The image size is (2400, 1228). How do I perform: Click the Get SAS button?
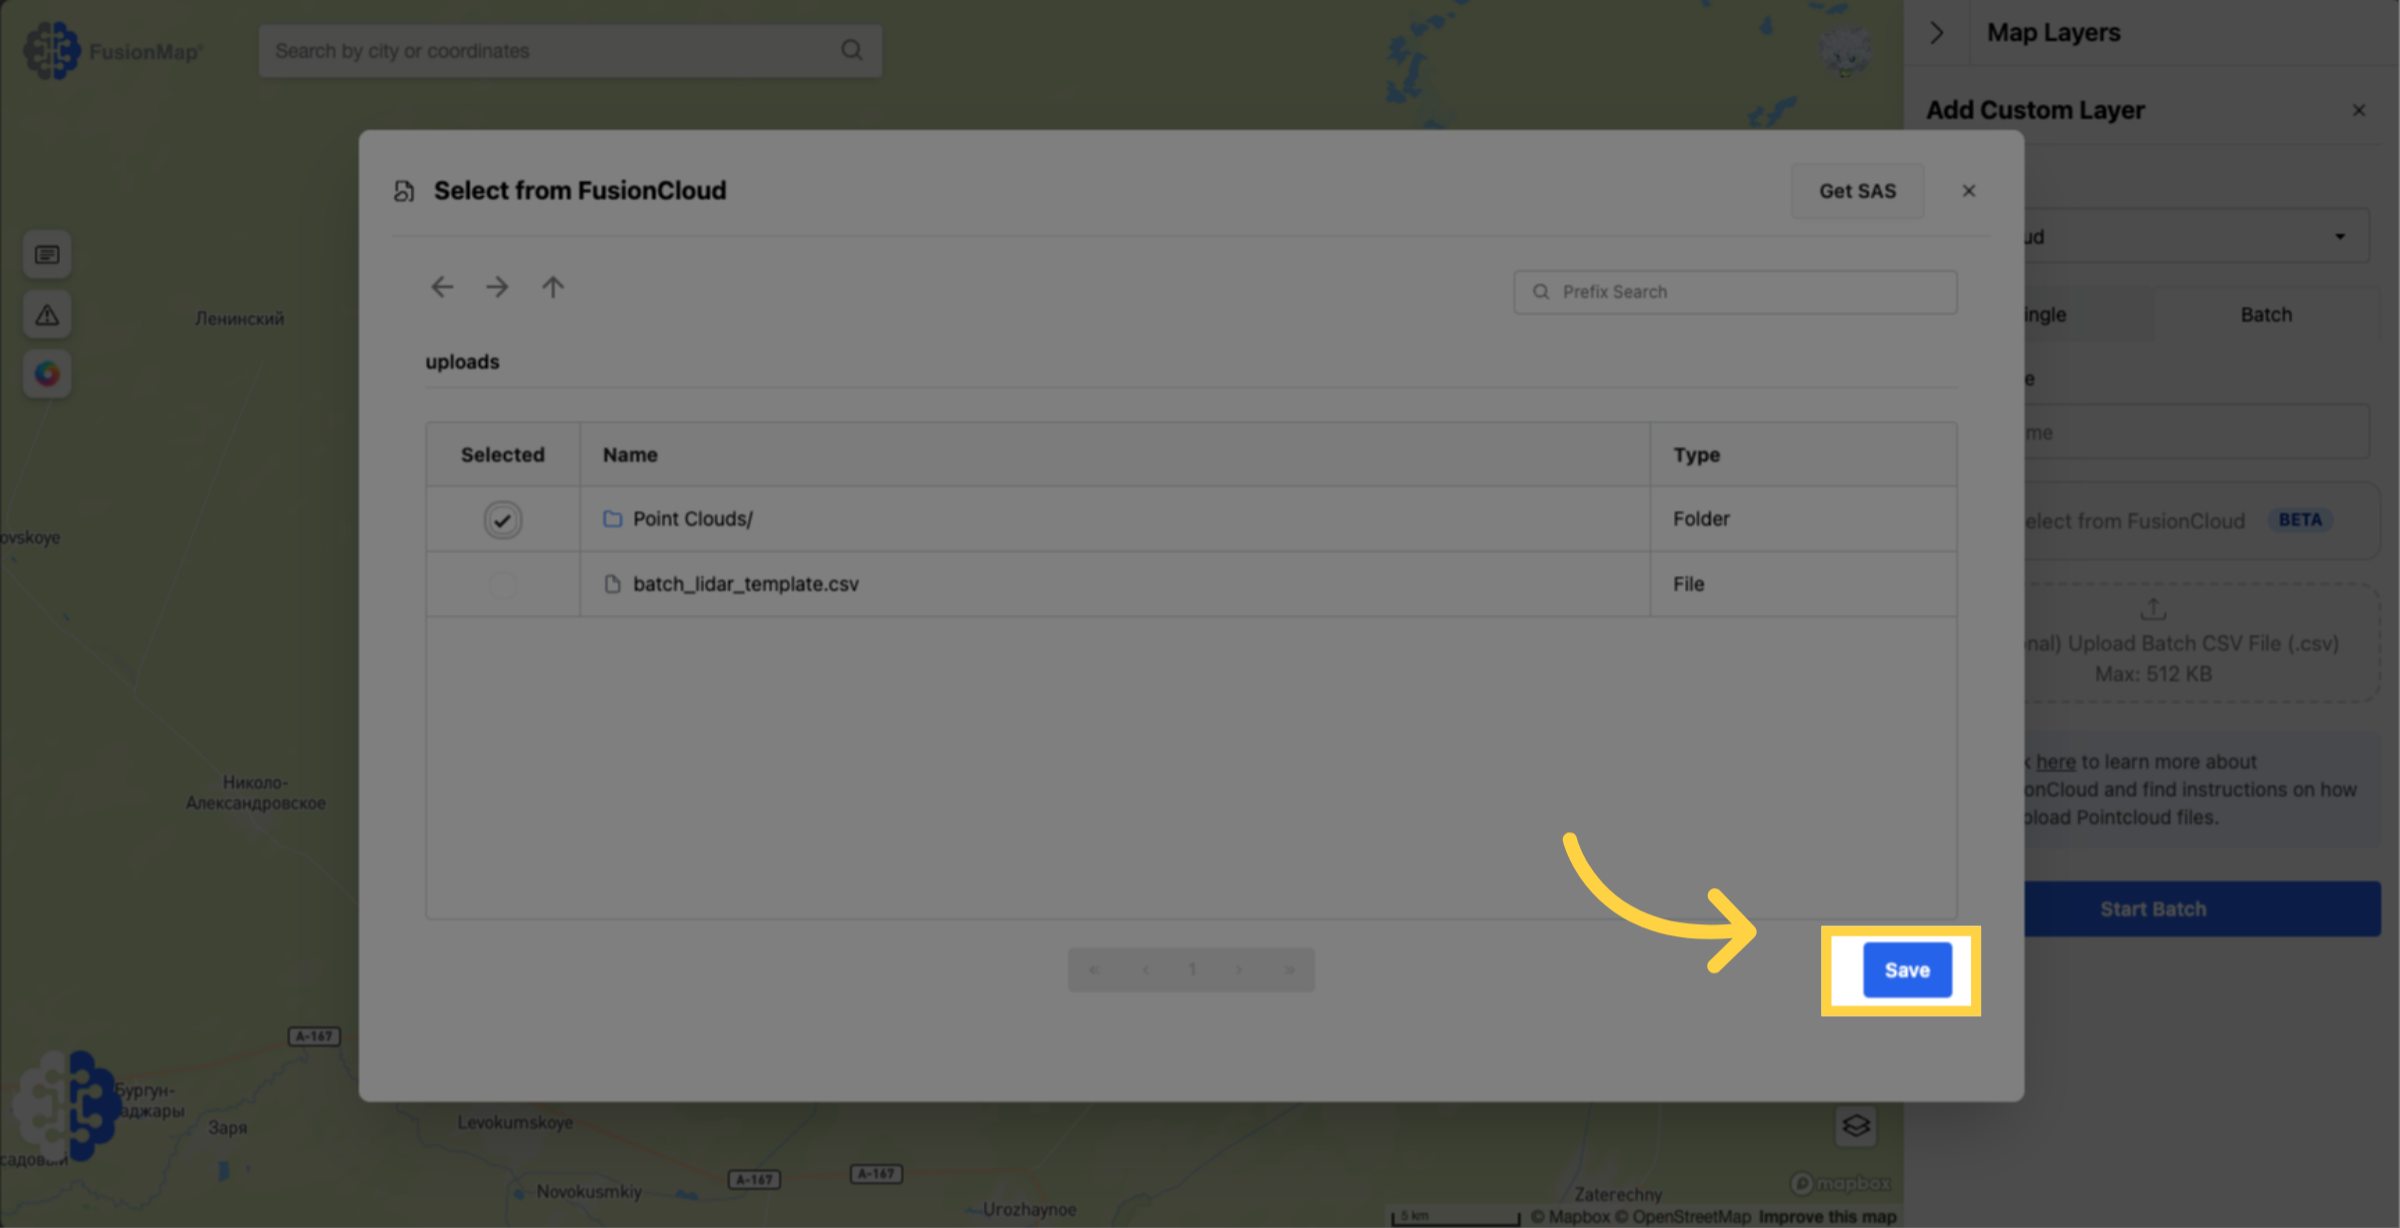coord(1857,191)
